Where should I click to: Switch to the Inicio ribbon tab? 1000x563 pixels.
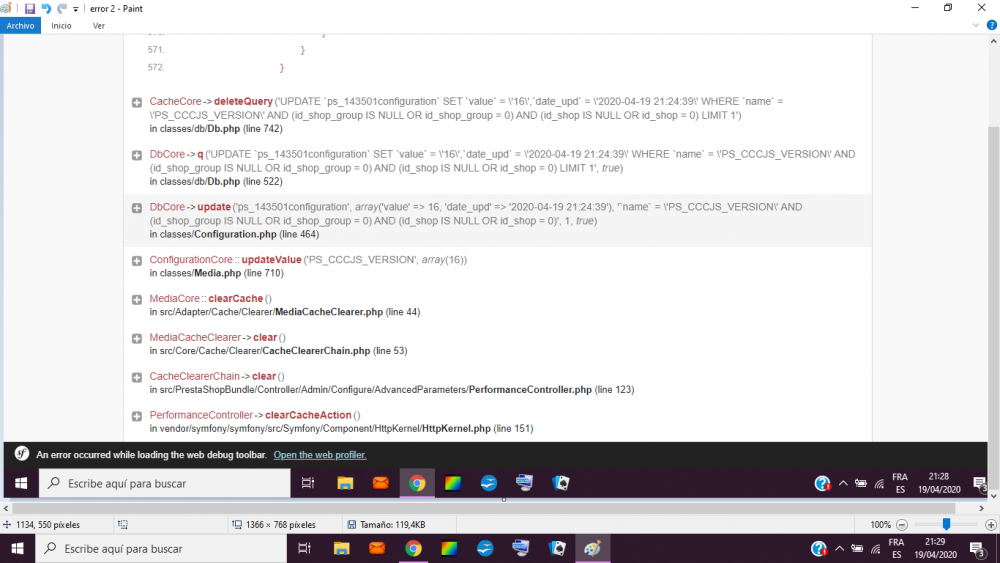[x=61, y=26]
